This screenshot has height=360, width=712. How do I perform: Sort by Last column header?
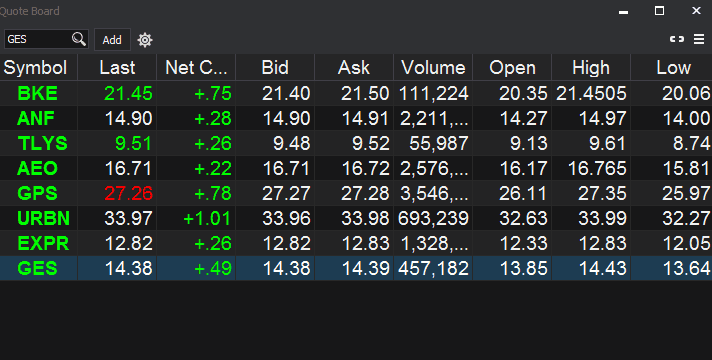pyautogui.click(x=117, y=68)
